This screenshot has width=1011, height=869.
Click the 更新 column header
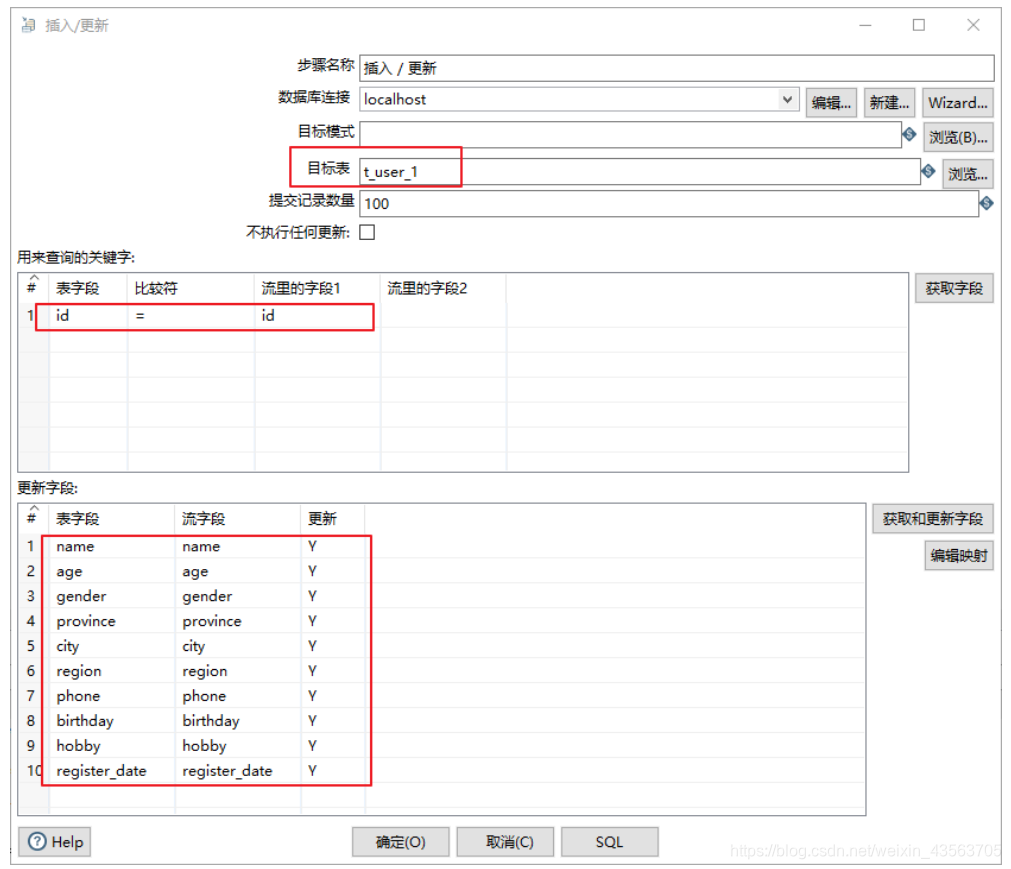point(333,518)
